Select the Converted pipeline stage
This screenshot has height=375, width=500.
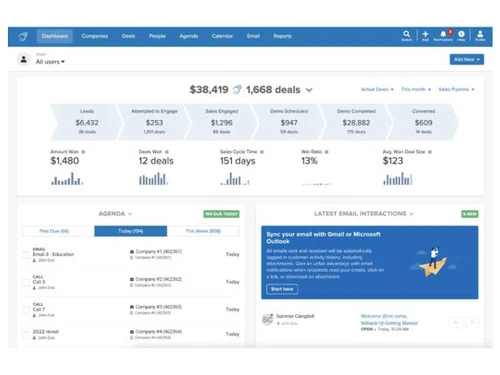click(x=423, y=122)
